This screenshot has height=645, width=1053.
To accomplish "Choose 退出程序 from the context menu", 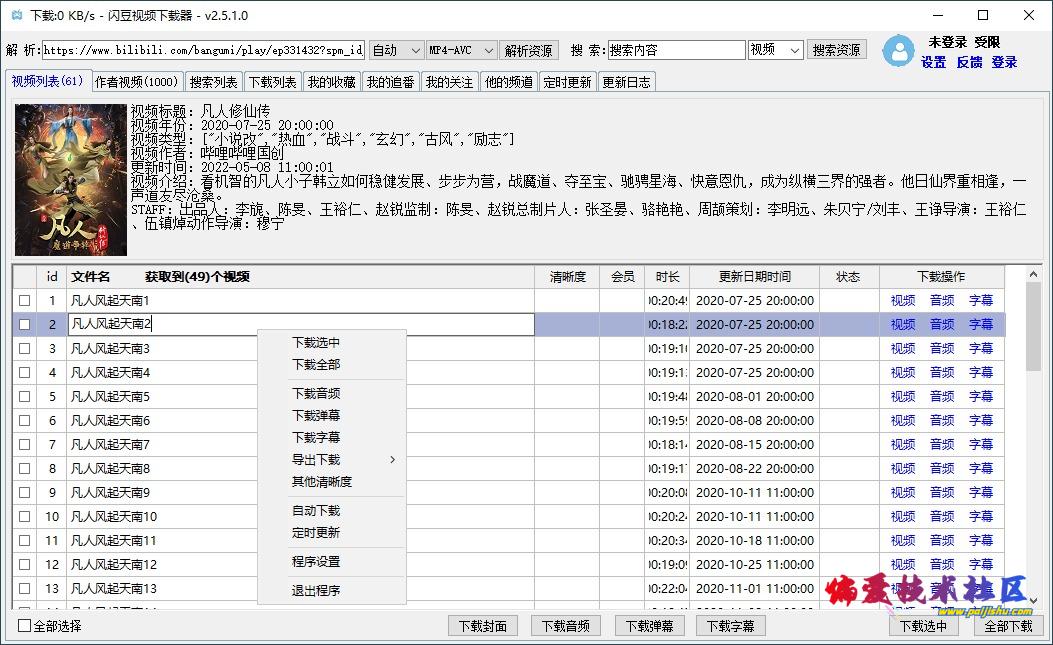I will (x=316, y=591).
